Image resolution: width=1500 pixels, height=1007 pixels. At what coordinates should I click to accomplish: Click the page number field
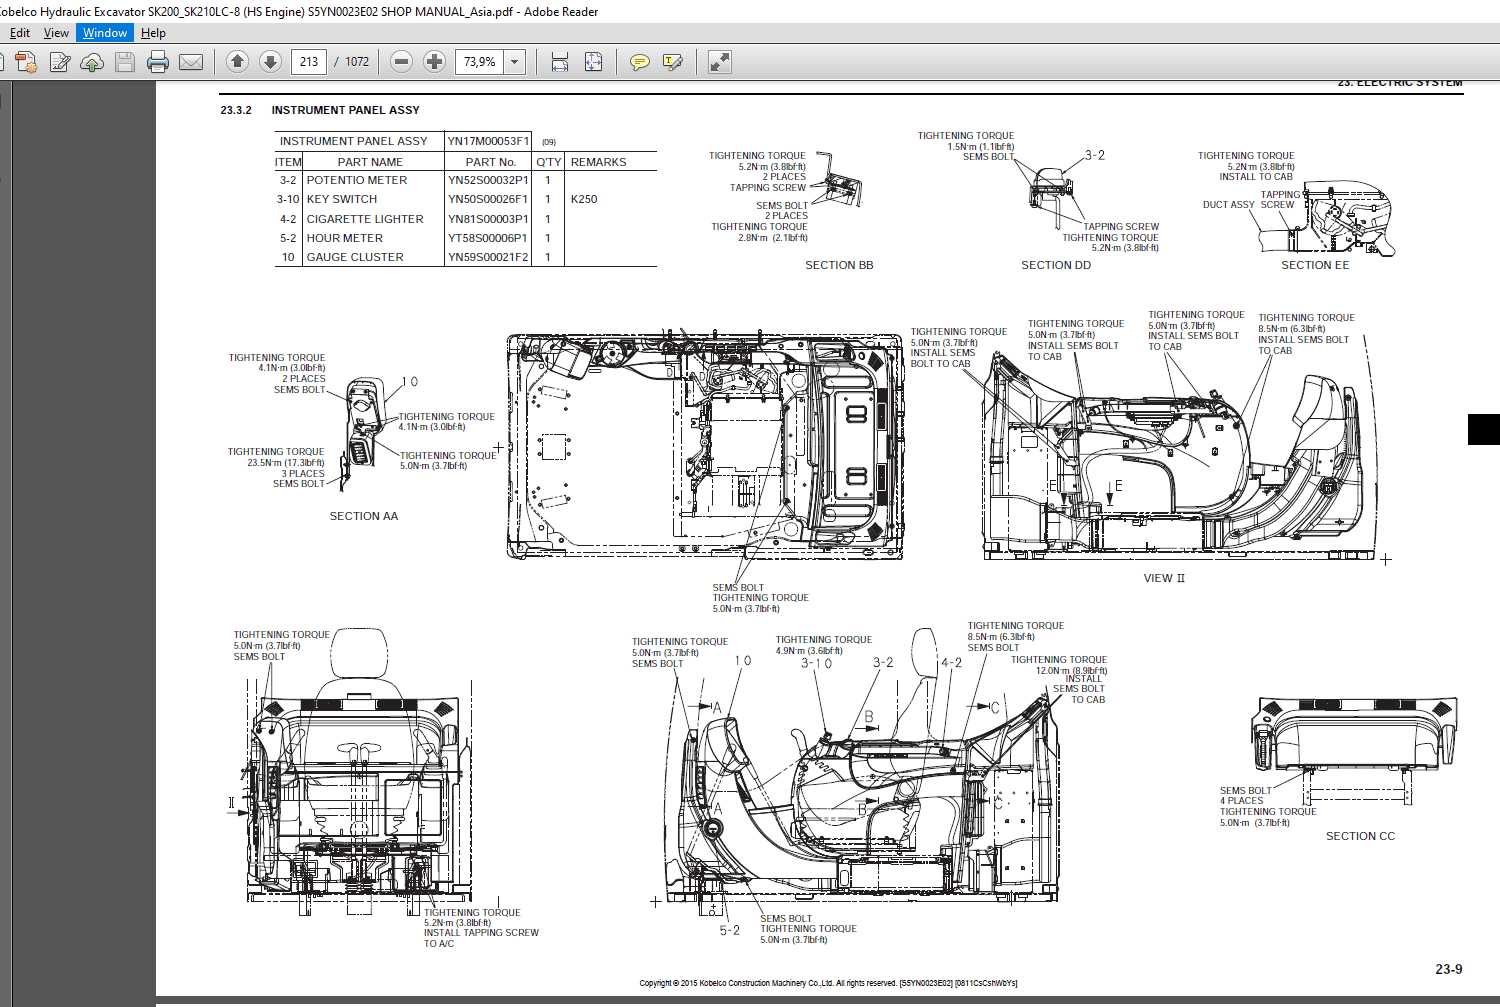(x=309, y=62)
